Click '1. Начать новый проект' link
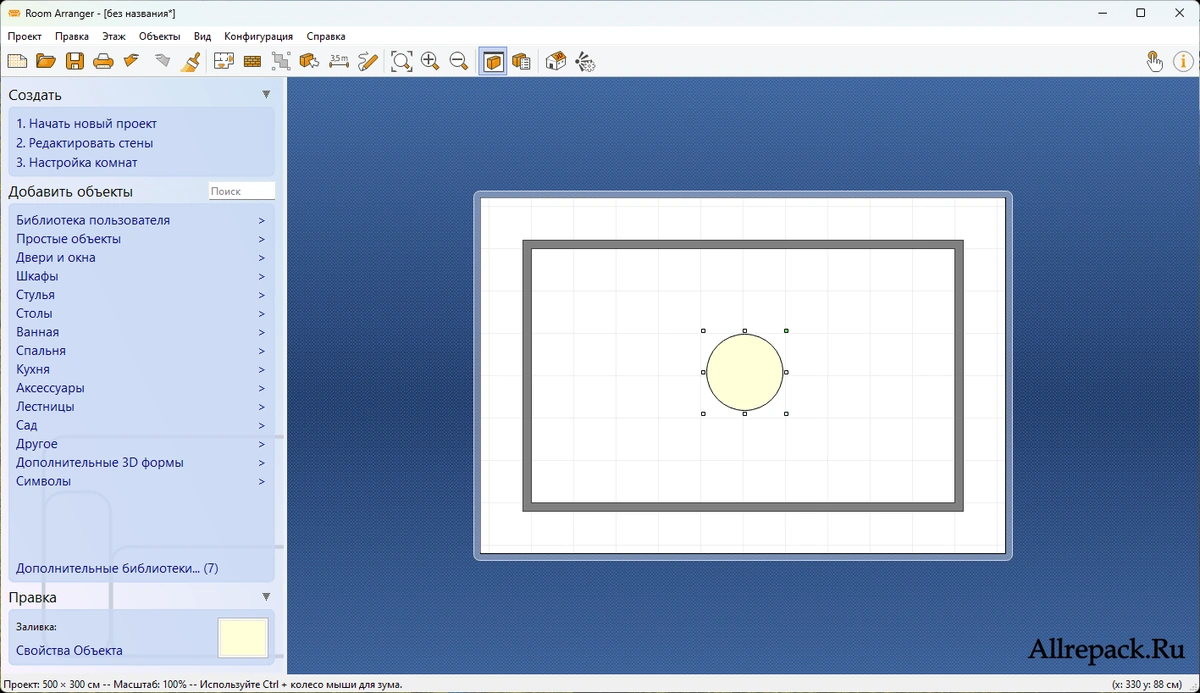1200x693 pixels. coord(86,124)
